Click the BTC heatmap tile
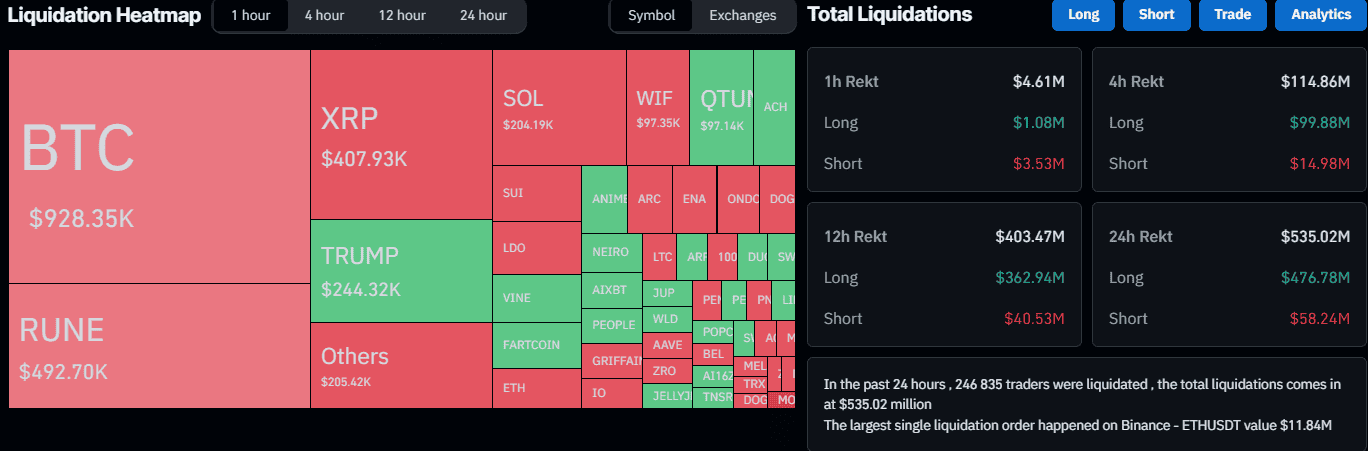The height and width of the screenshot is (451, 1368). (159, 167)
